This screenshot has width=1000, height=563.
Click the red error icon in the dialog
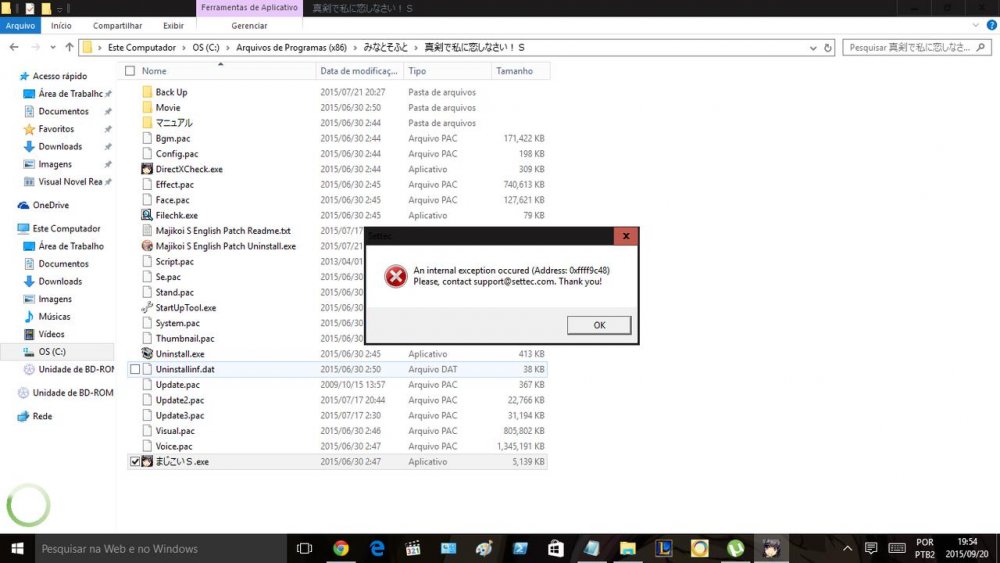click(x=396, y=276)
